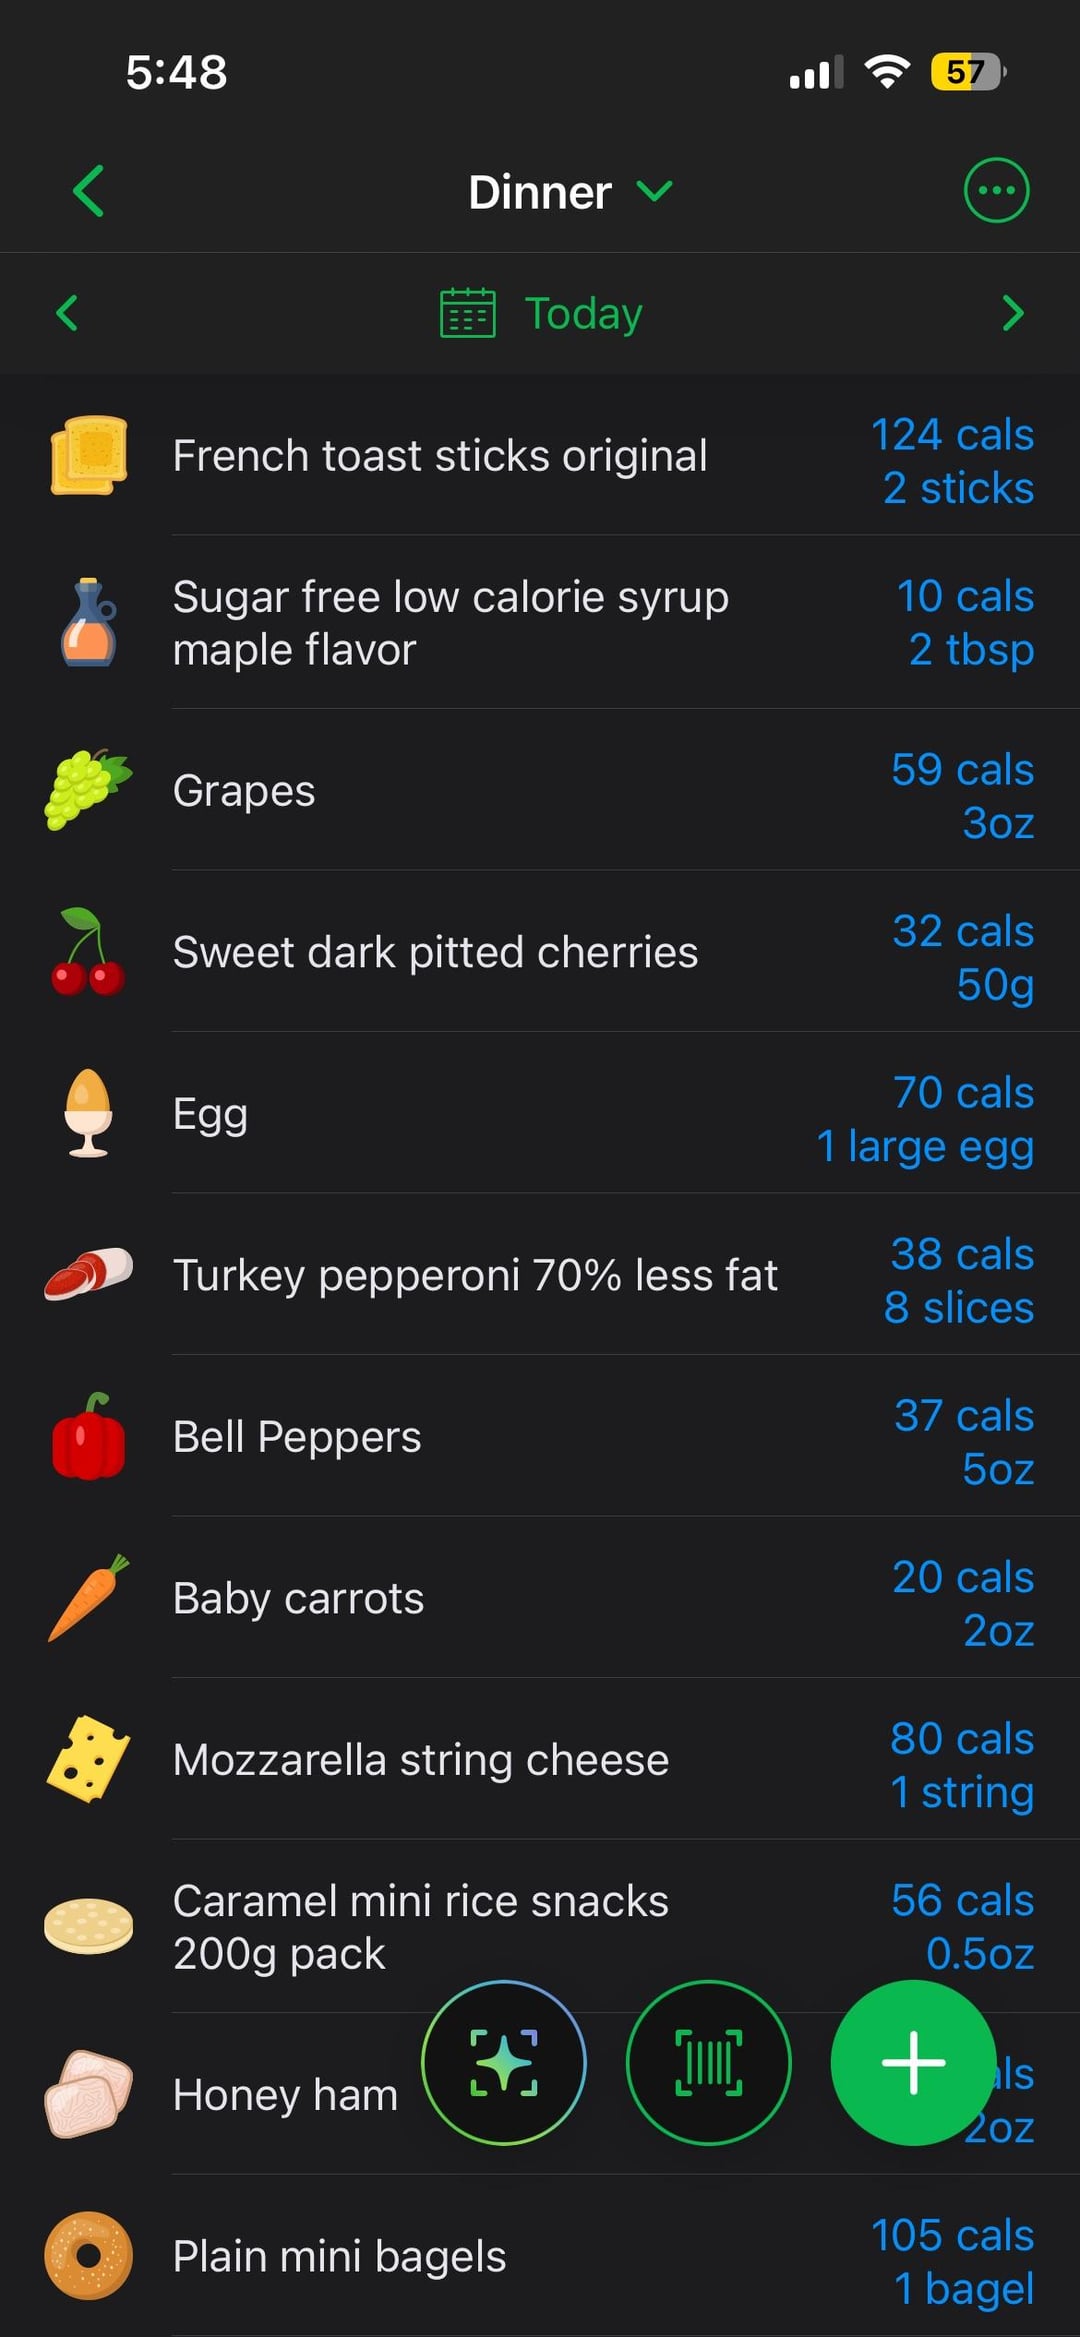The height and width of the screenshot is (2337, 1080).
Task: Open the Egg food entry
Action: pyautogui.click(x=210, y=1114)
